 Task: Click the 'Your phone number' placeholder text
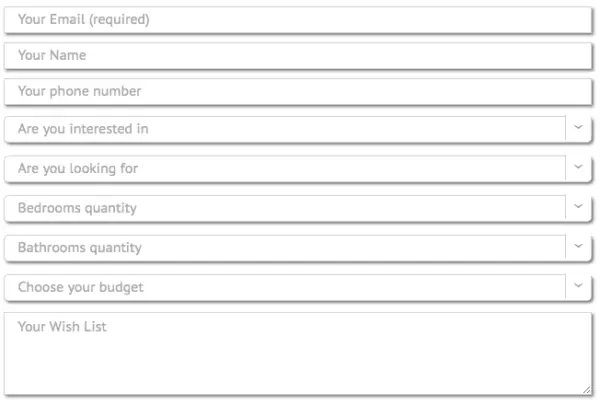(80, 92)
